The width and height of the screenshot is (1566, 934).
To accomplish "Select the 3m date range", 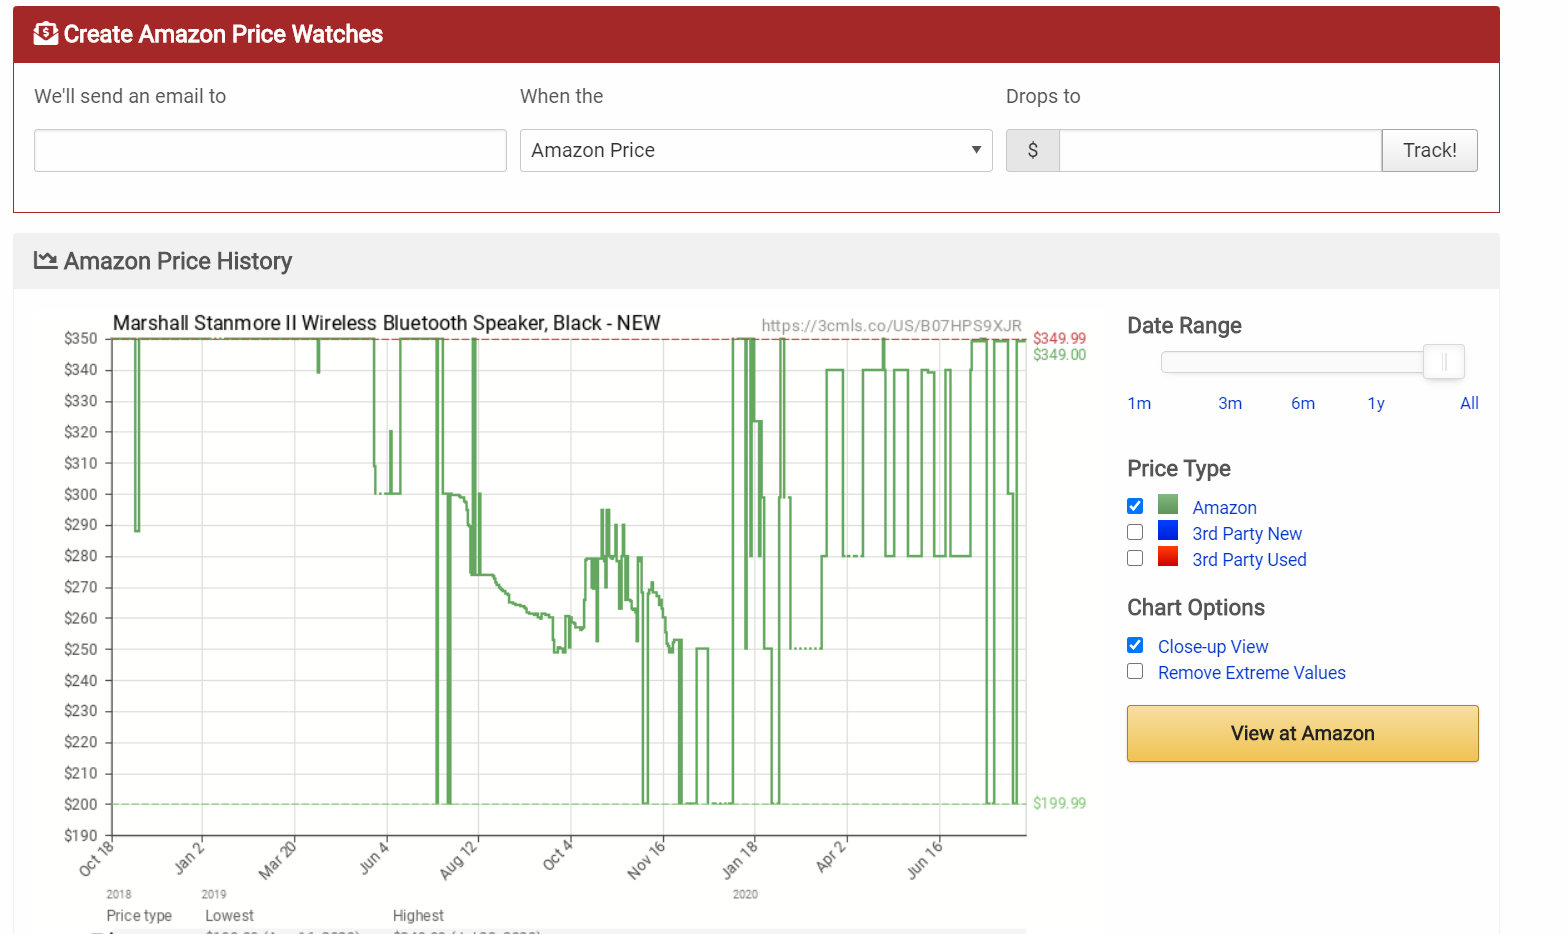I will click(1230, 403).
